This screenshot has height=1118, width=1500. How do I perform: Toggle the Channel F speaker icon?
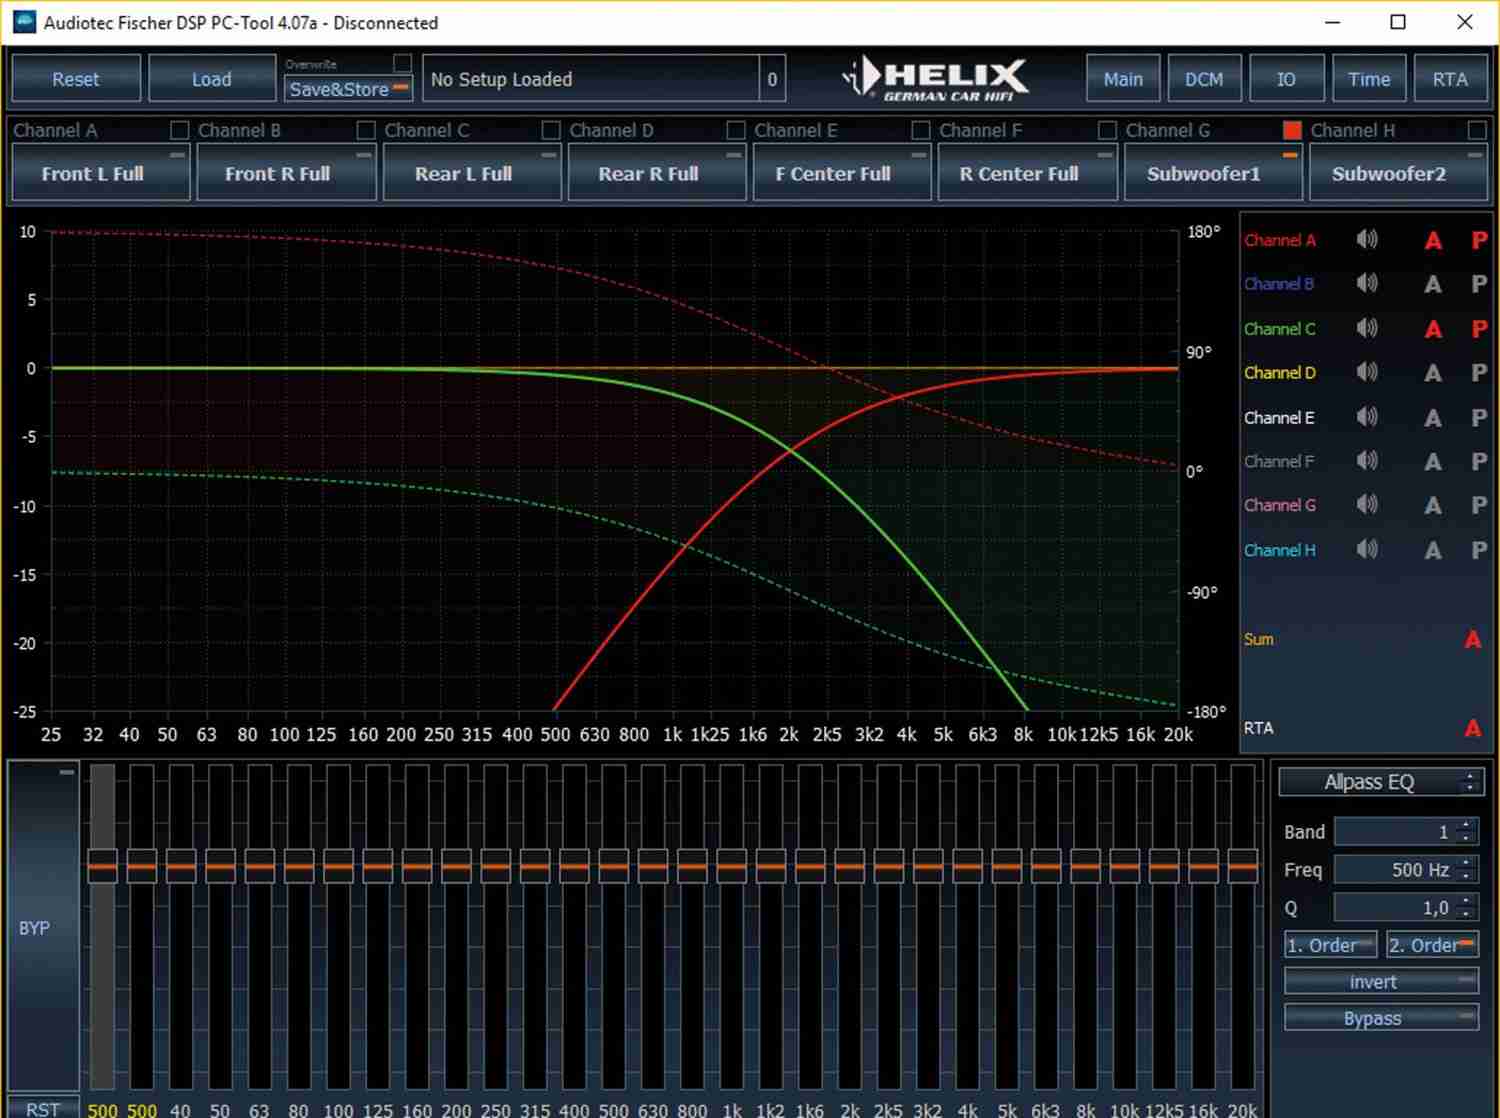point(1367,461)
